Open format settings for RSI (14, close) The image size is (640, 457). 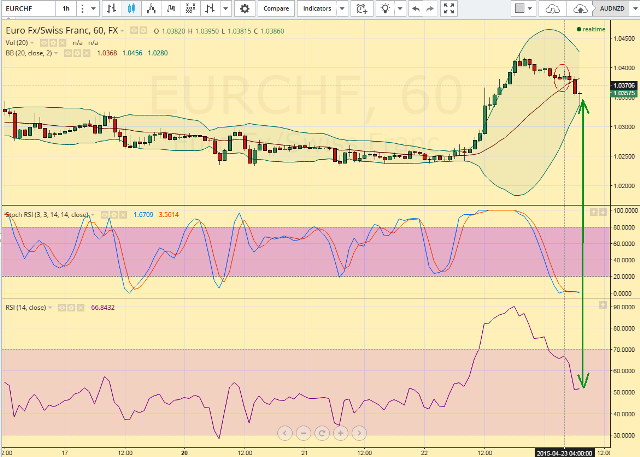[x=71, y=308]
